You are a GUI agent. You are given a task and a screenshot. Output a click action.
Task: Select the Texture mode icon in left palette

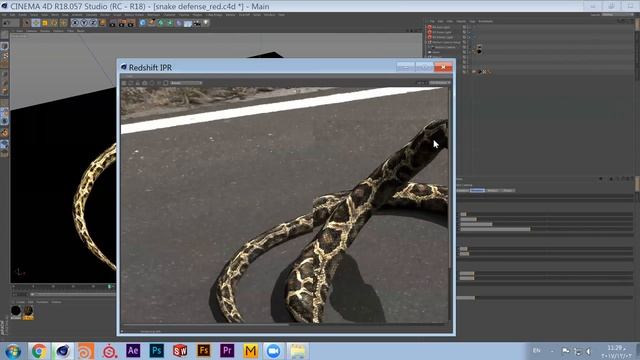(4, 56)
